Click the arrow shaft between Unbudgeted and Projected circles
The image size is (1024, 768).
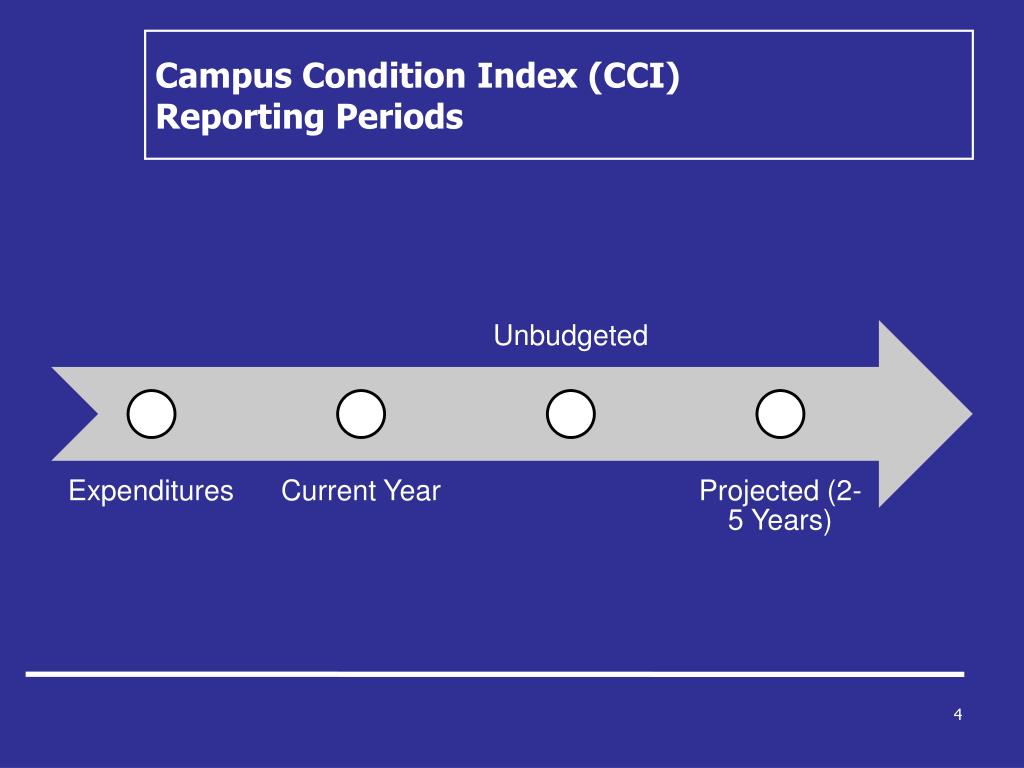(x=675, y=414)
